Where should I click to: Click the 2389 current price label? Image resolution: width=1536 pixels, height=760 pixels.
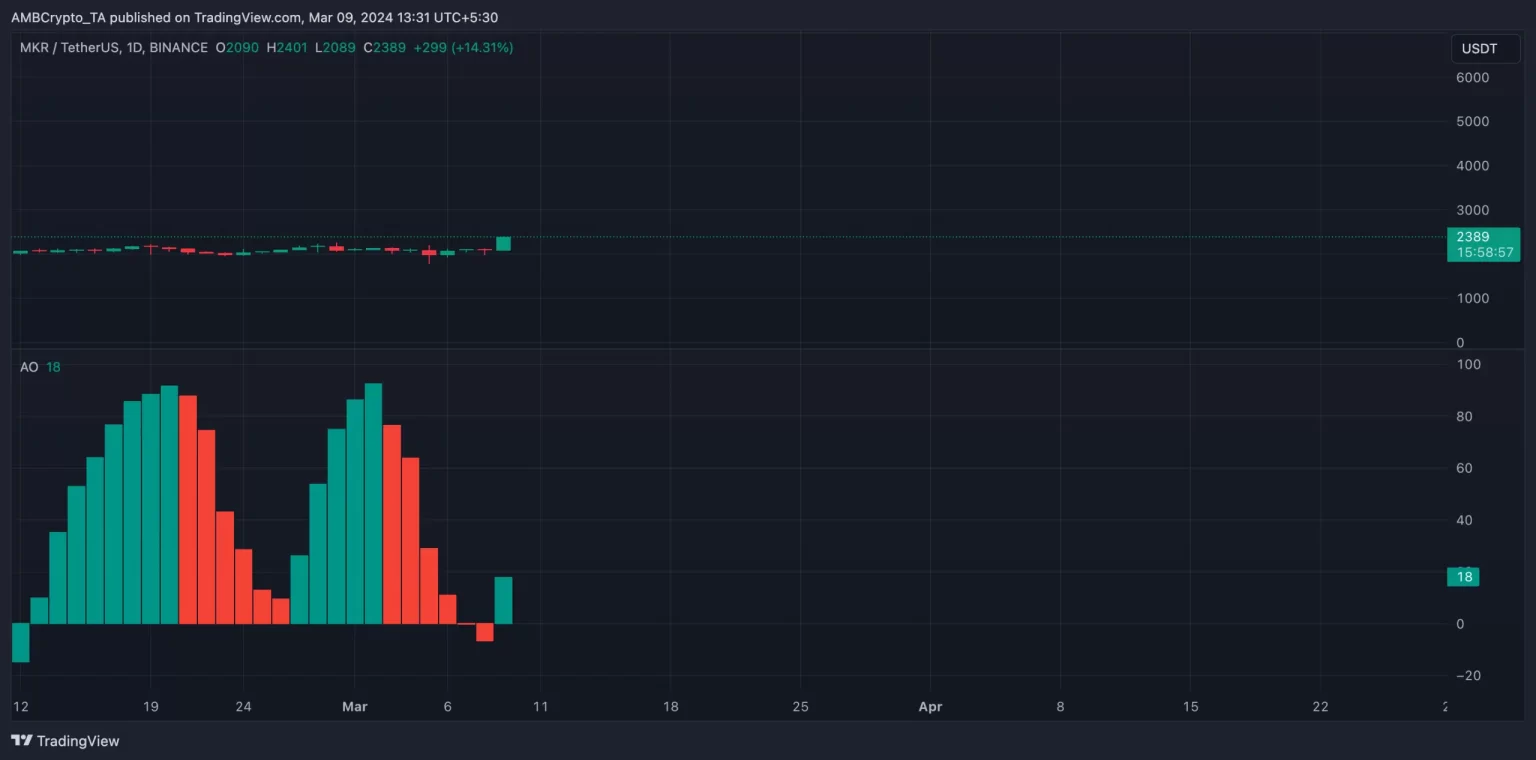pyautogui.click(x=1473, y=237)
